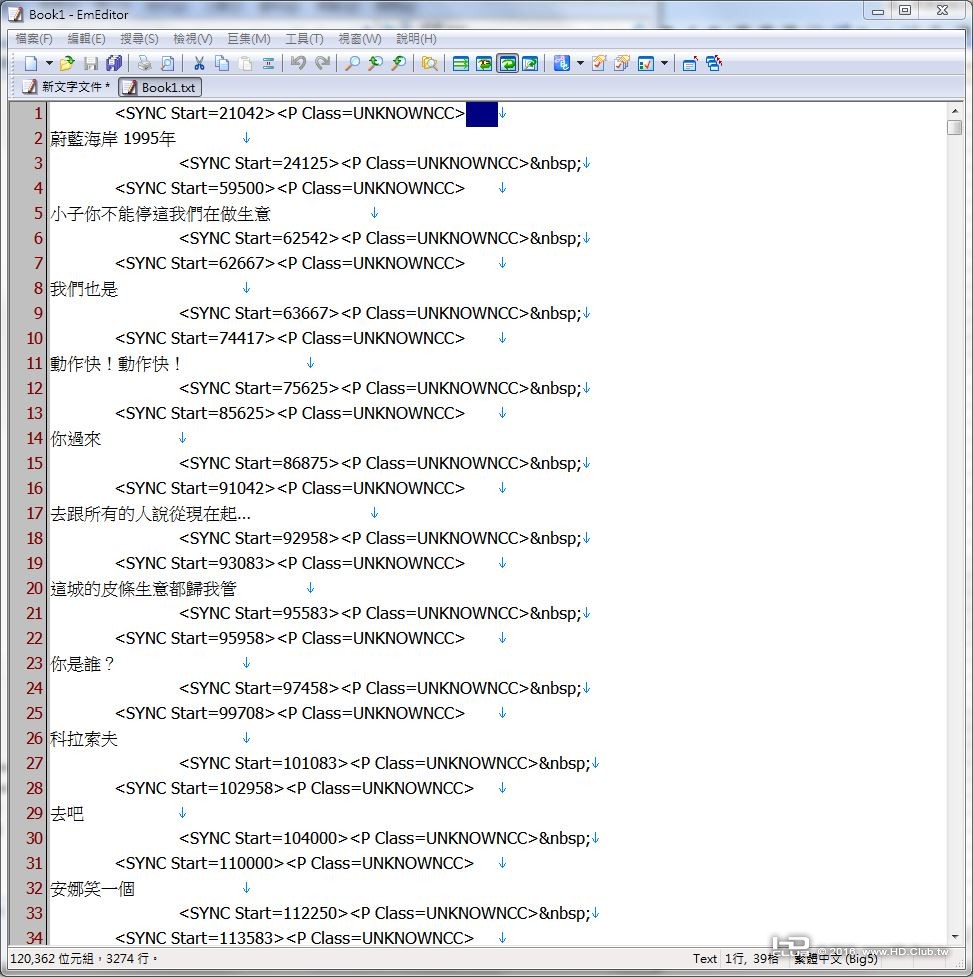Create a new file with the New icon
973x977 pixels.
[x=31, y=63]
